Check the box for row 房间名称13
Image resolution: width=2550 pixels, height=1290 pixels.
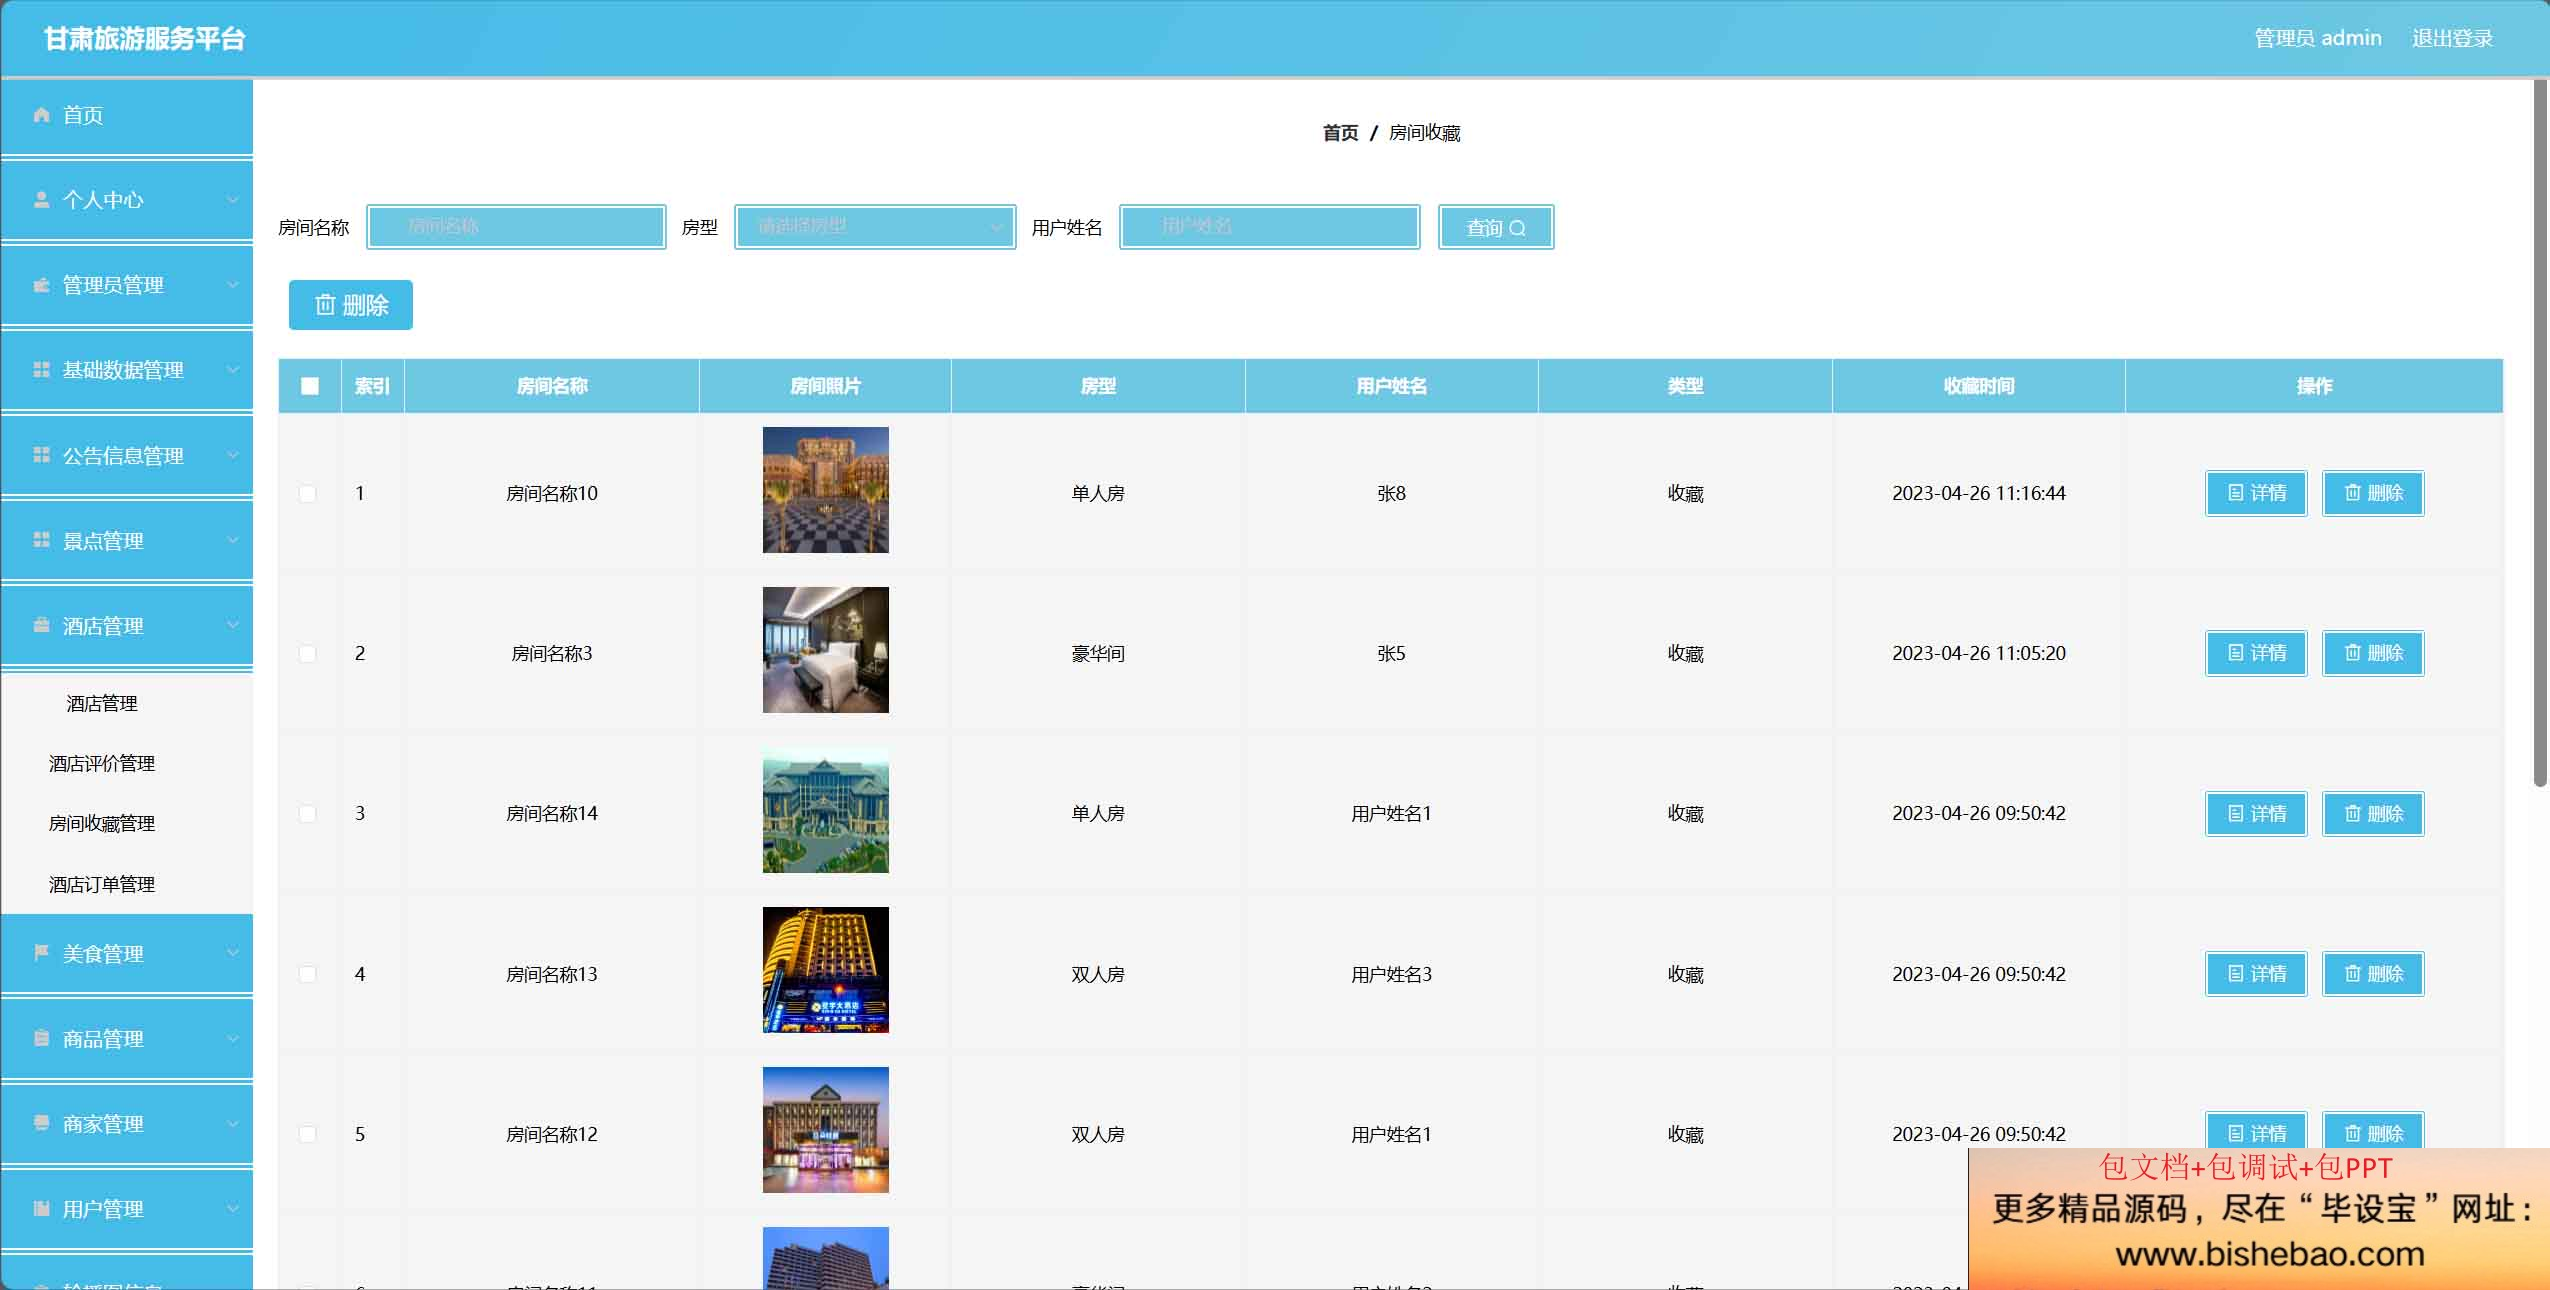(x=308, y=974)
